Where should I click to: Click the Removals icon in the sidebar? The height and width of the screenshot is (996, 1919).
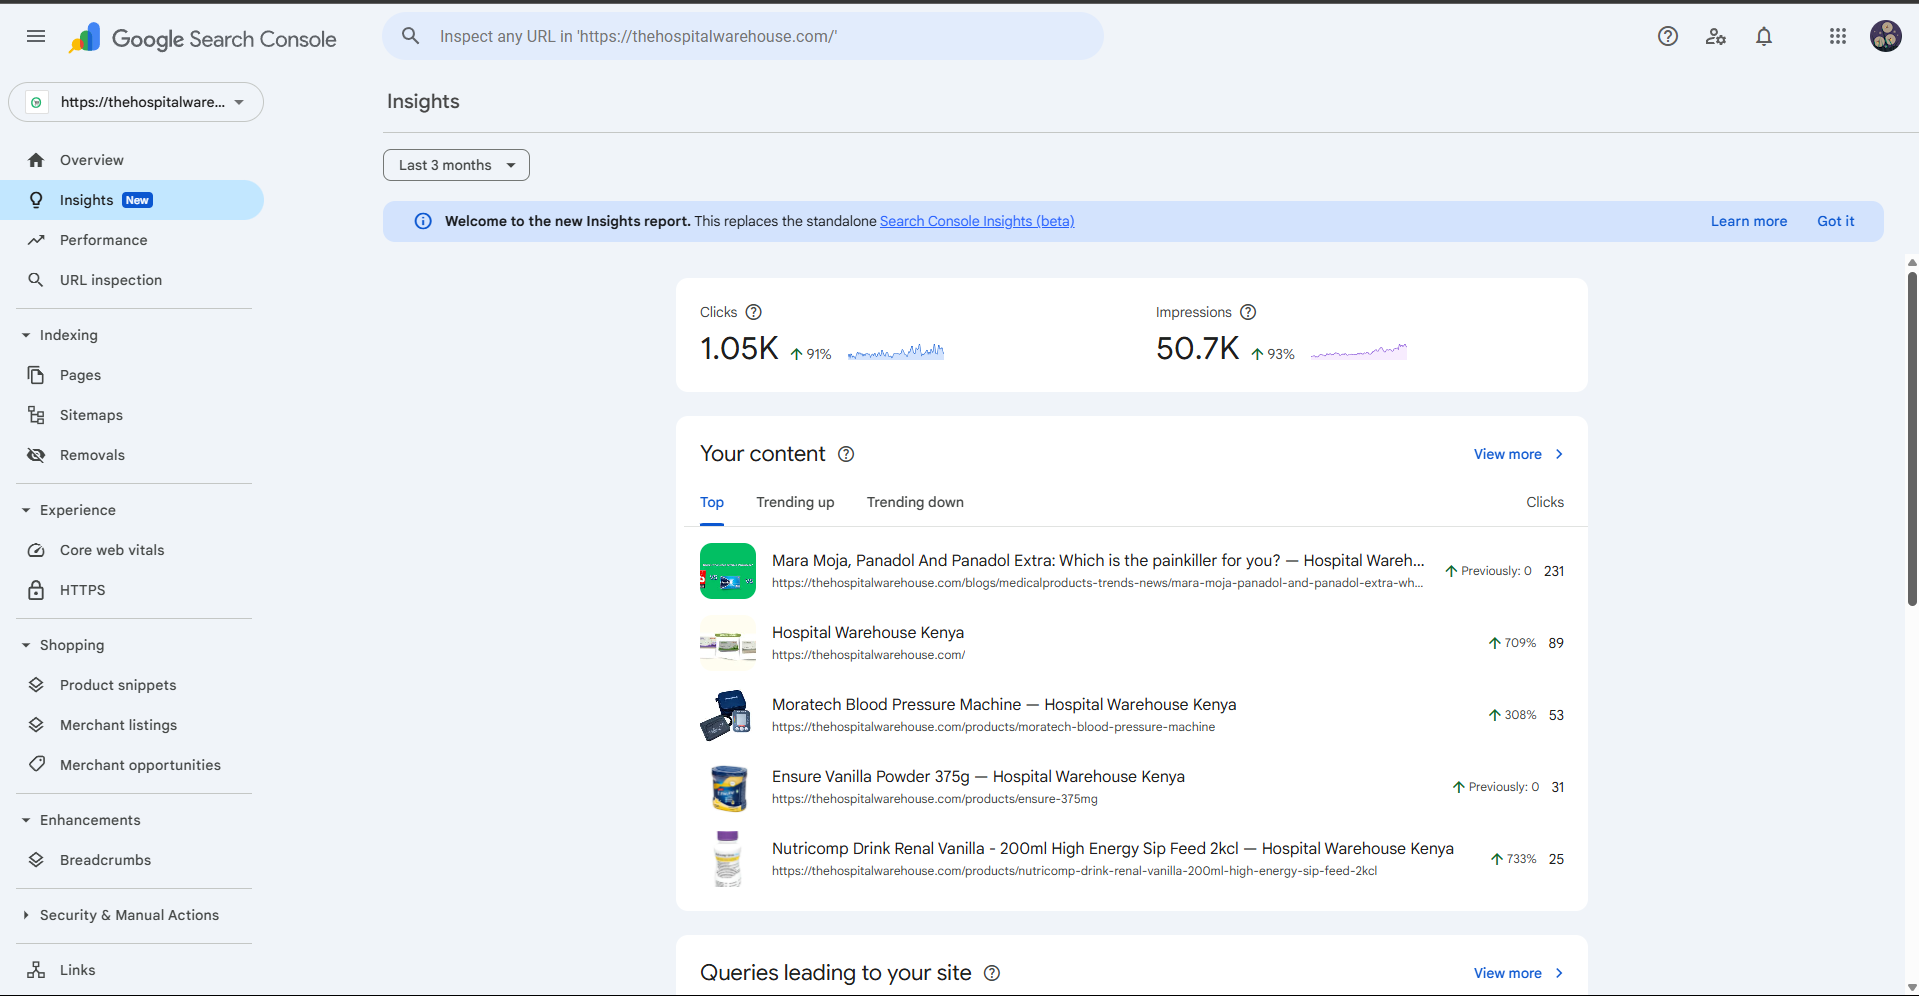point(36,455)
